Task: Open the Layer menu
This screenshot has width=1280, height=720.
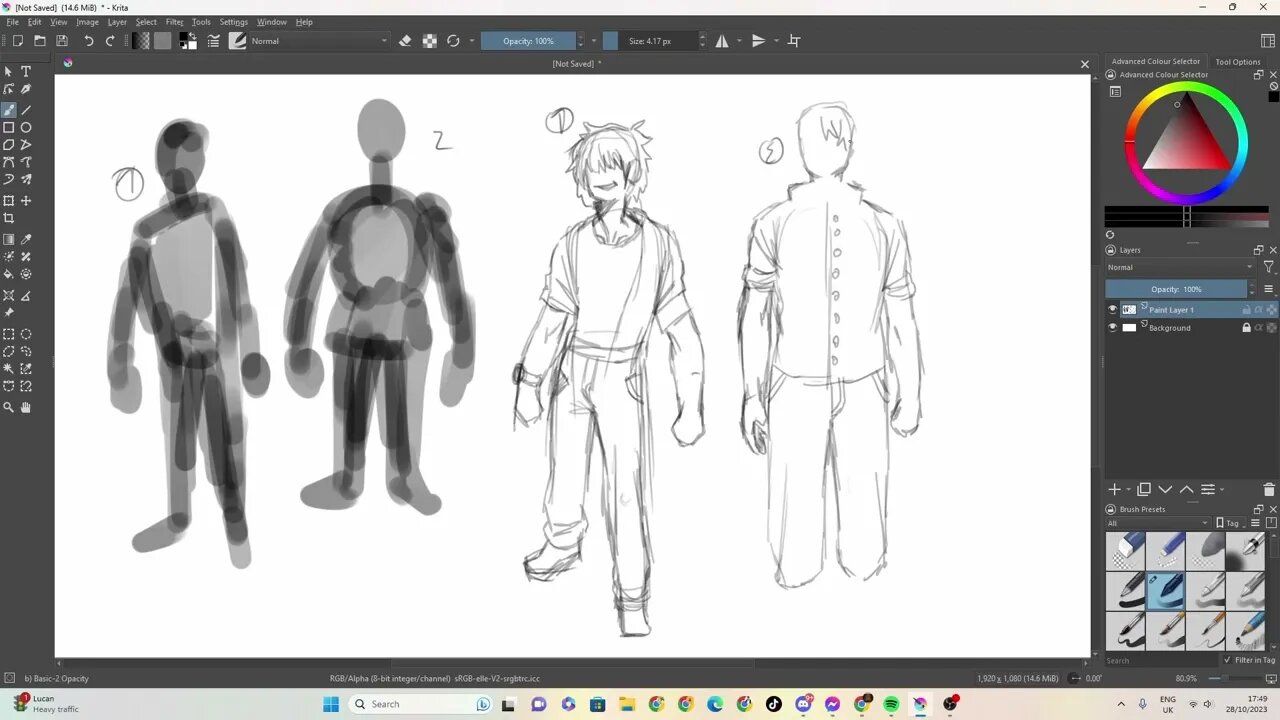Action: pos(117,22)
